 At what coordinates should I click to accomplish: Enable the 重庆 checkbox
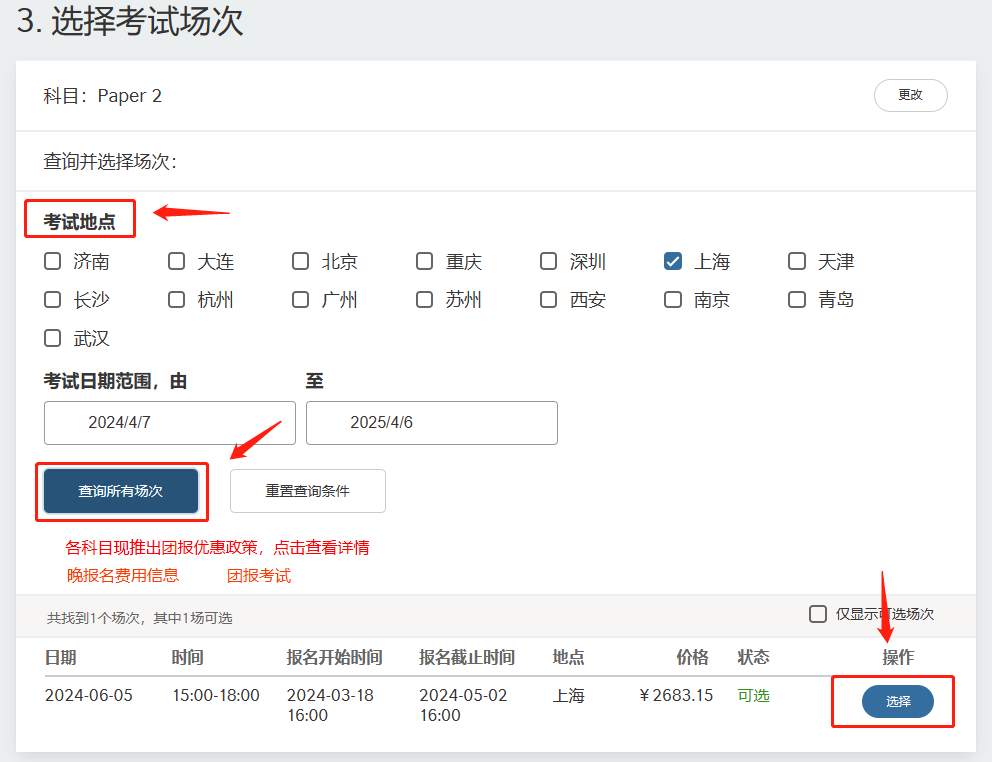tap(425, 262)
